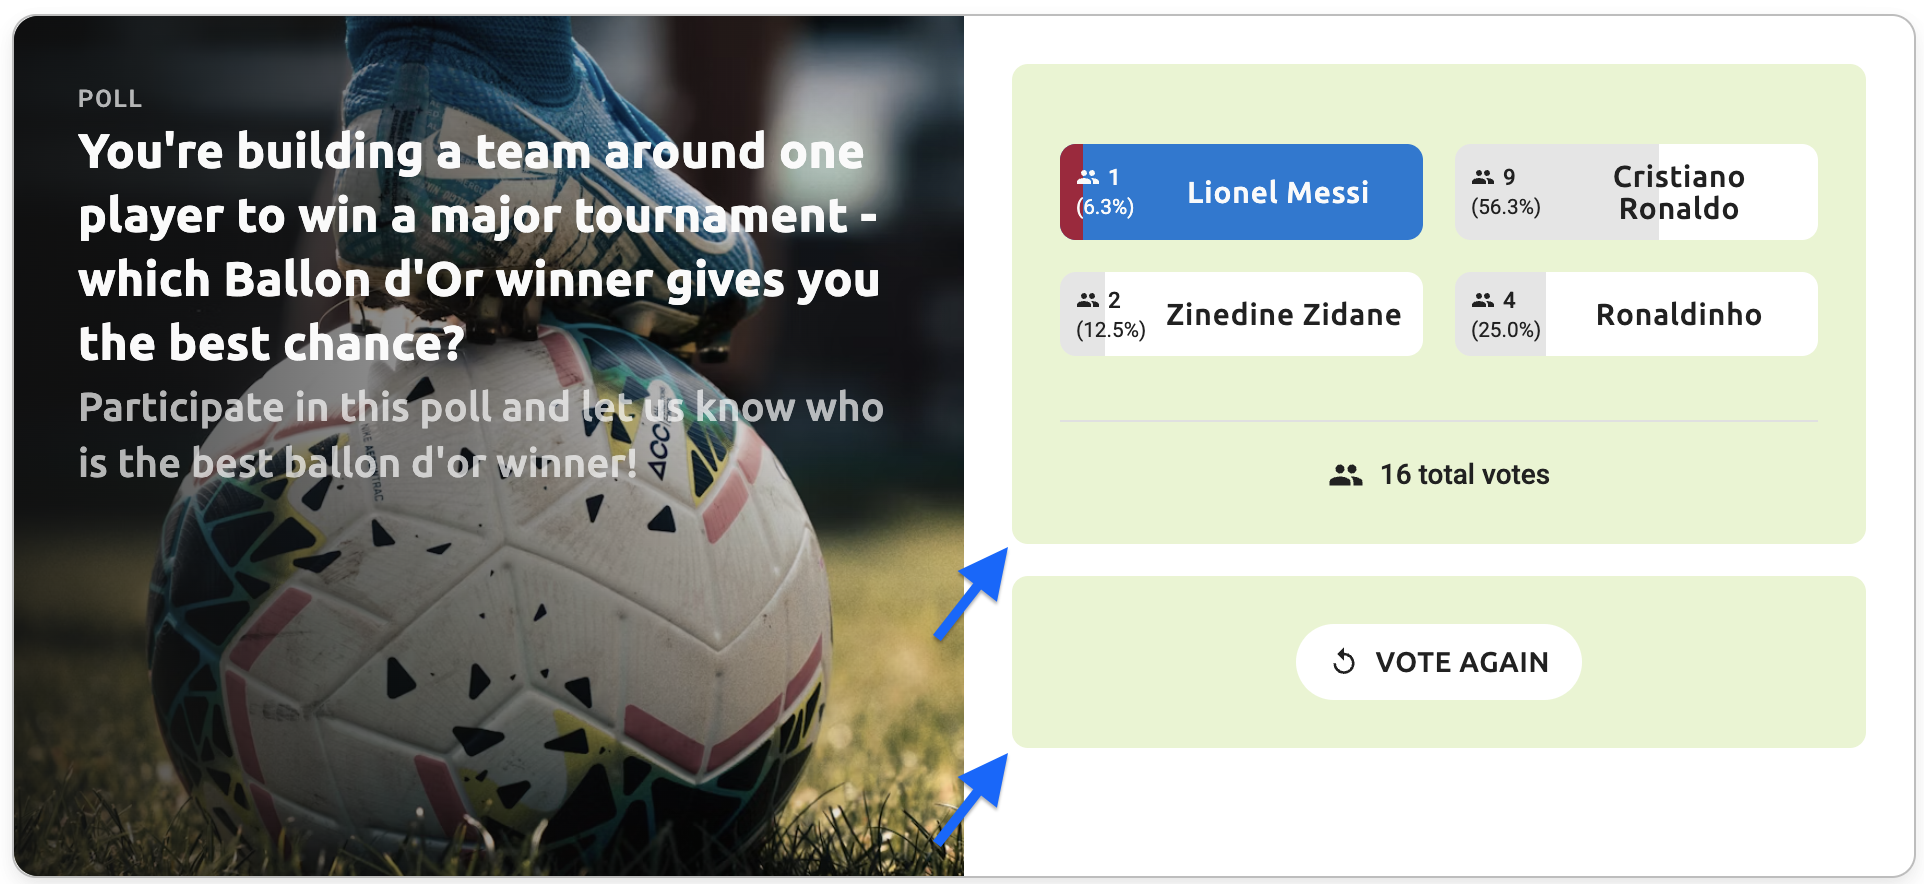Select the Ronaldinho answer name

coord(1678,314)
